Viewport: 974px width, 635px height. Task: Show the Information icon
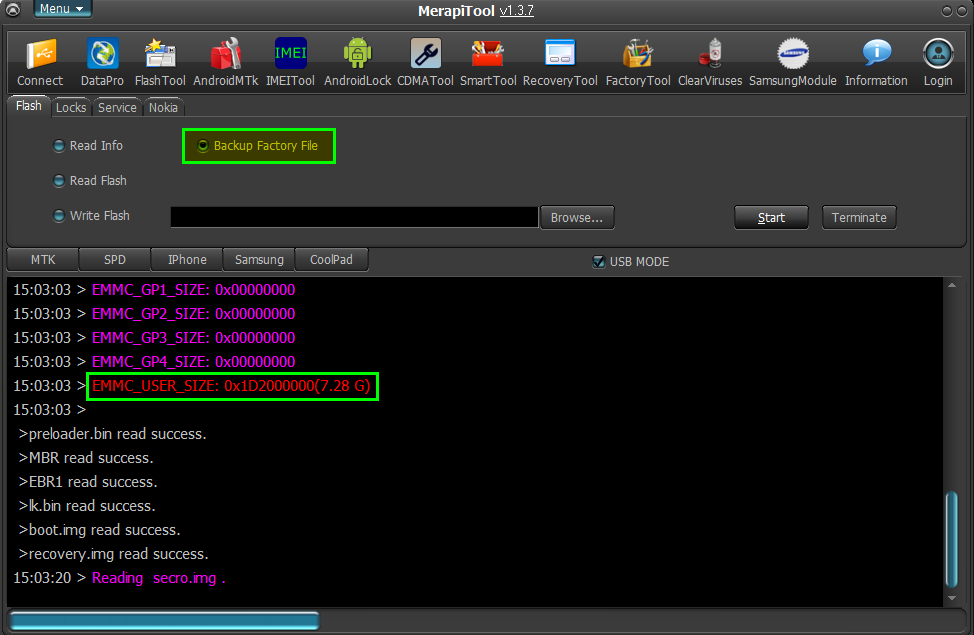click(x=876, y=62)
